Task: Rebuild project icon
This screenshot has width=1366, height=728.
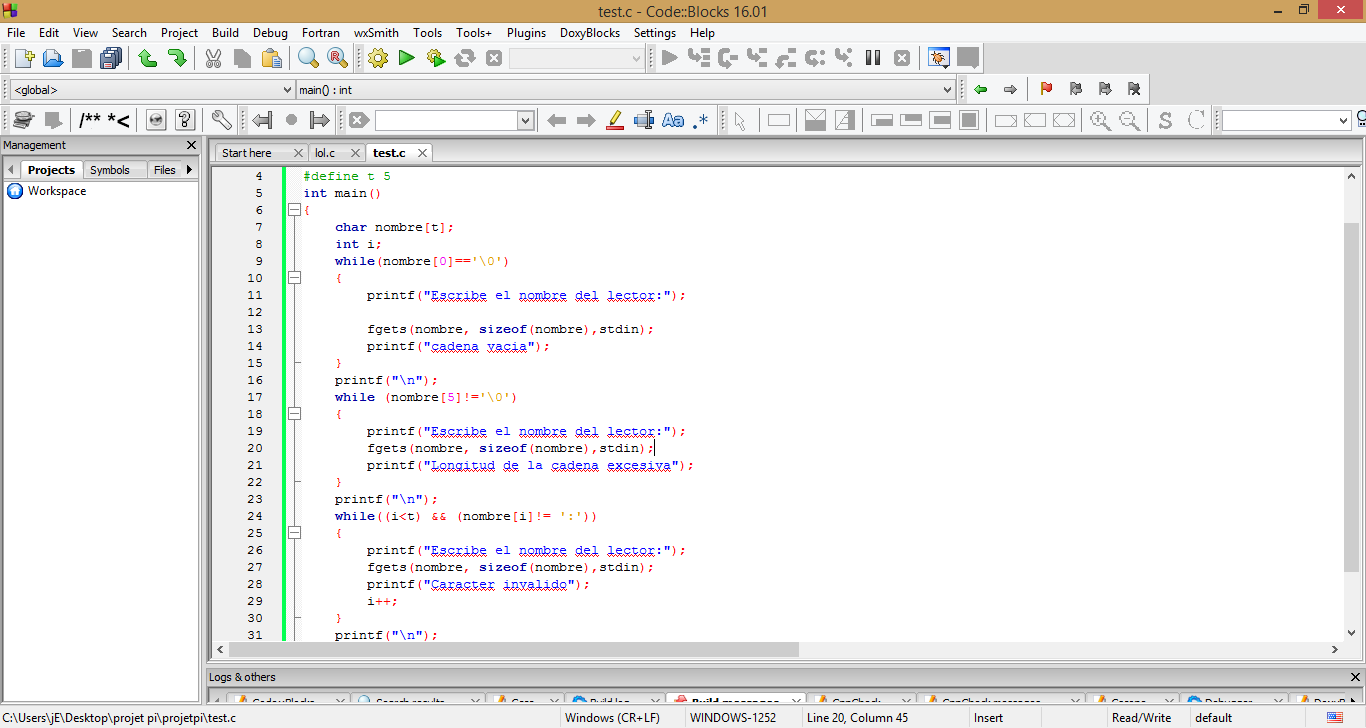Action: click(464, 58)
